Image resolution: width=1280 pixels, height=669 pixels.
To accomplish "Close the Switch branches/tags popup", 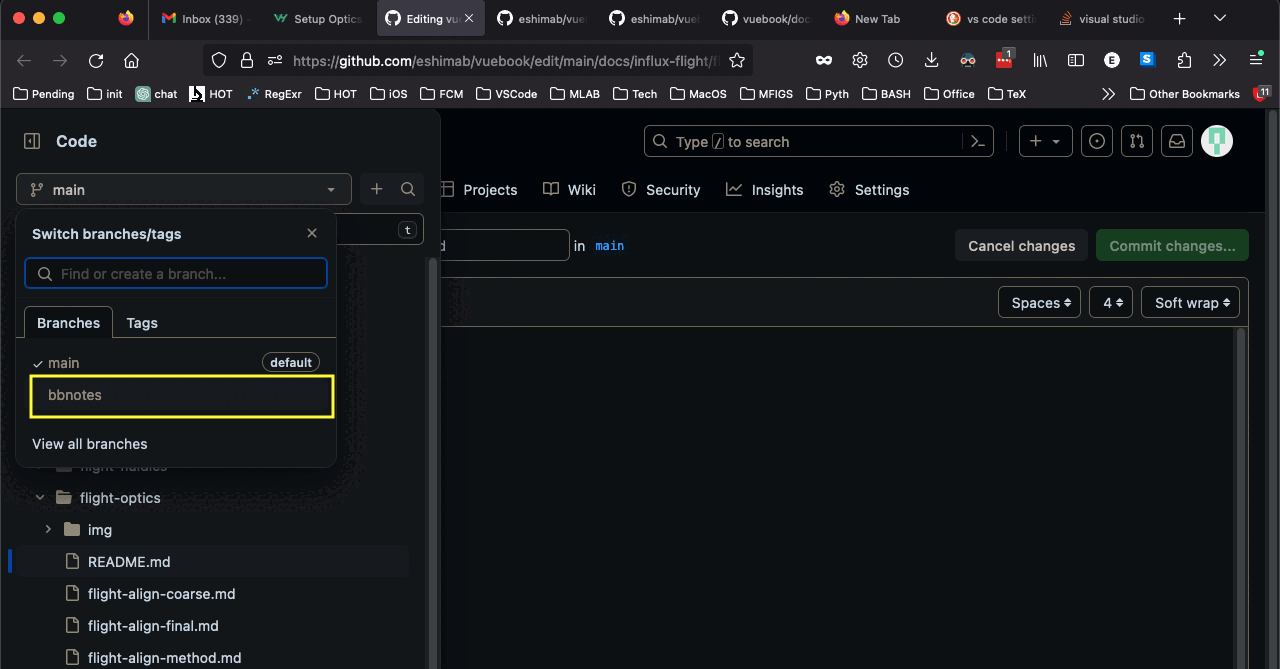I will click(x=312, y=233).
